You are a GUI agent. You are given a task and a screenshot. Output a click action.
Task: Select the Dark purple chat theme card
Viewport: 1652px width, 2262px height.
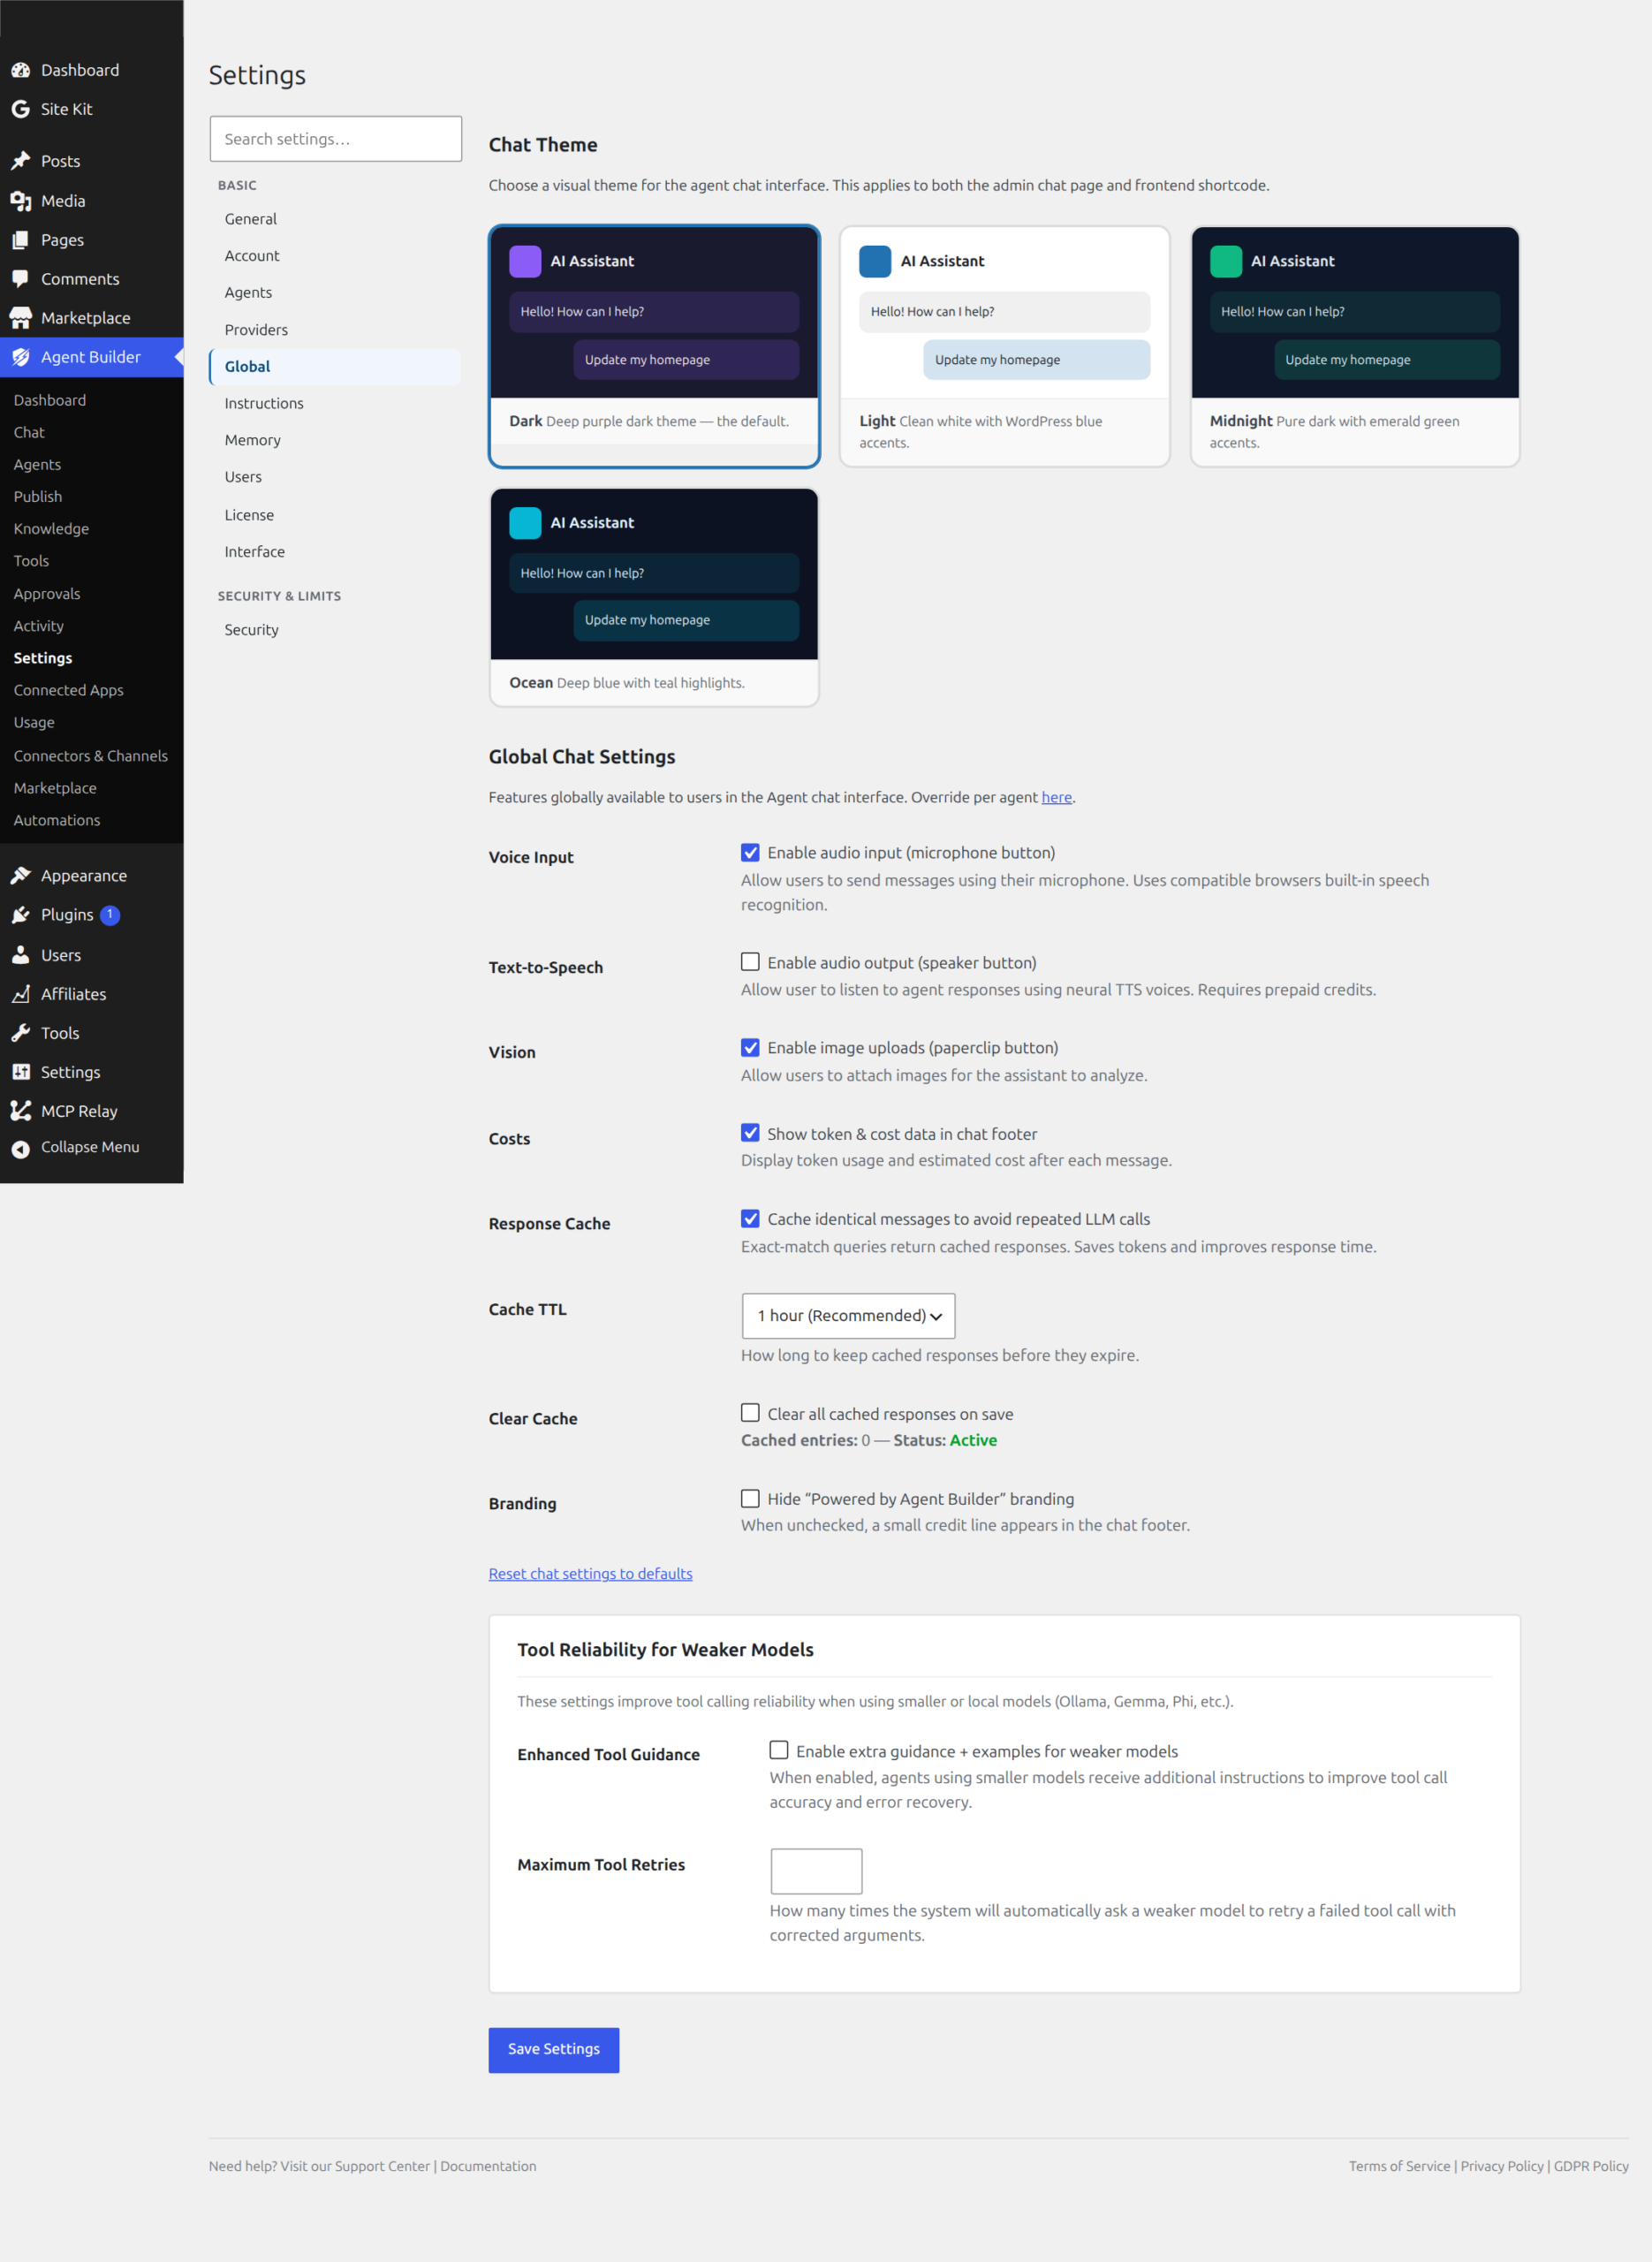[x=654, y=346]
